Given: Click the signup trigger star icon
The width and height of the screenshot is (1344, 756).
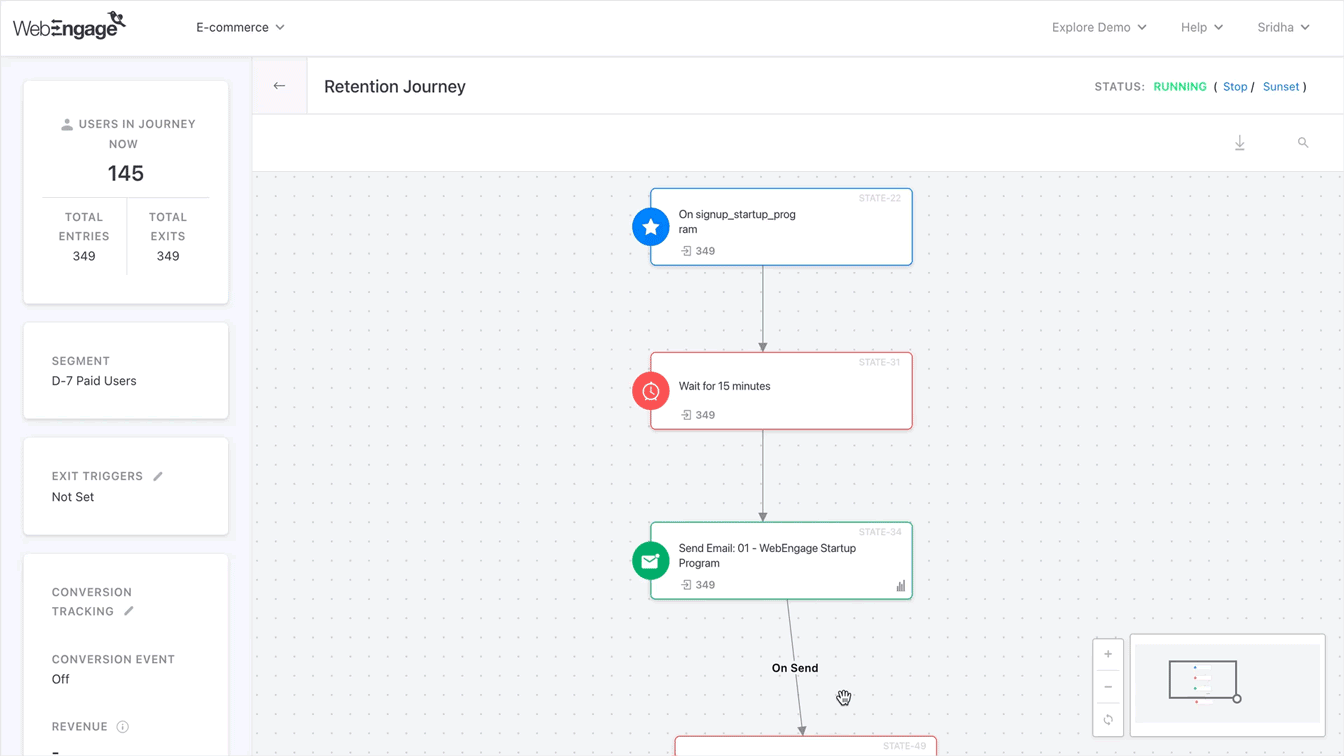Looking at the screenshot, I should 651,226.
